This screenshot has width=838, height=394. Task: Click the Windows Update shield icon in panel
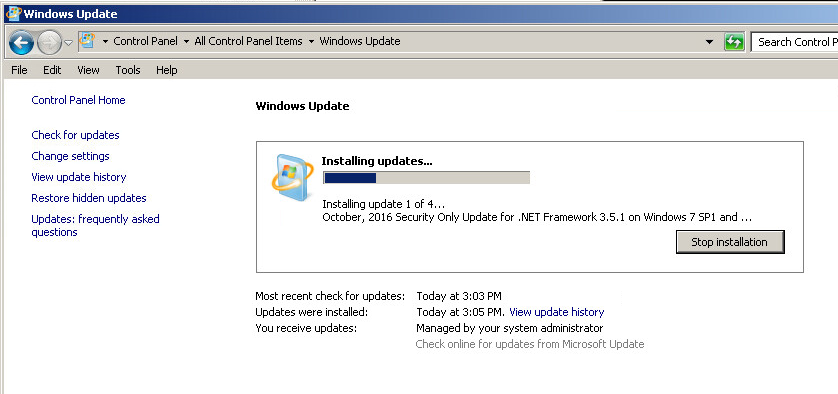292,177
